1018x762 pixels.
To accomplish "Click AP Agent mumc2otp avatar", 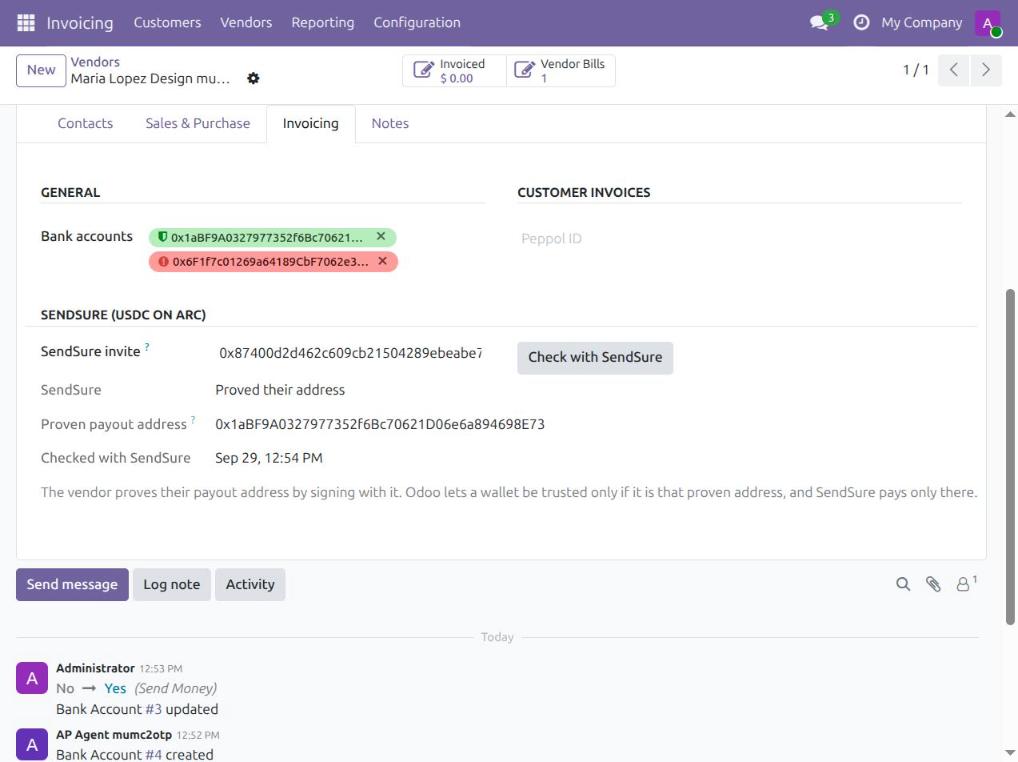I will tap(32, 744).
